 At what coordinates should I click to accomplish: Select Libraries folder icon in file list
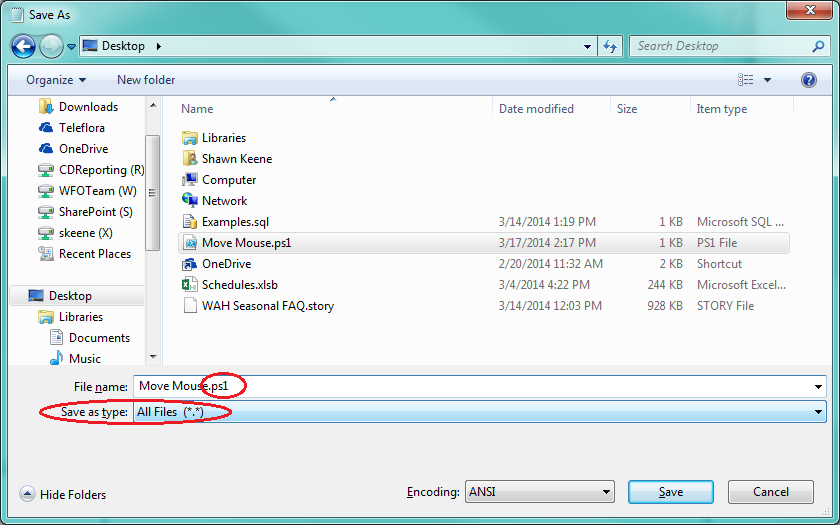190,138
